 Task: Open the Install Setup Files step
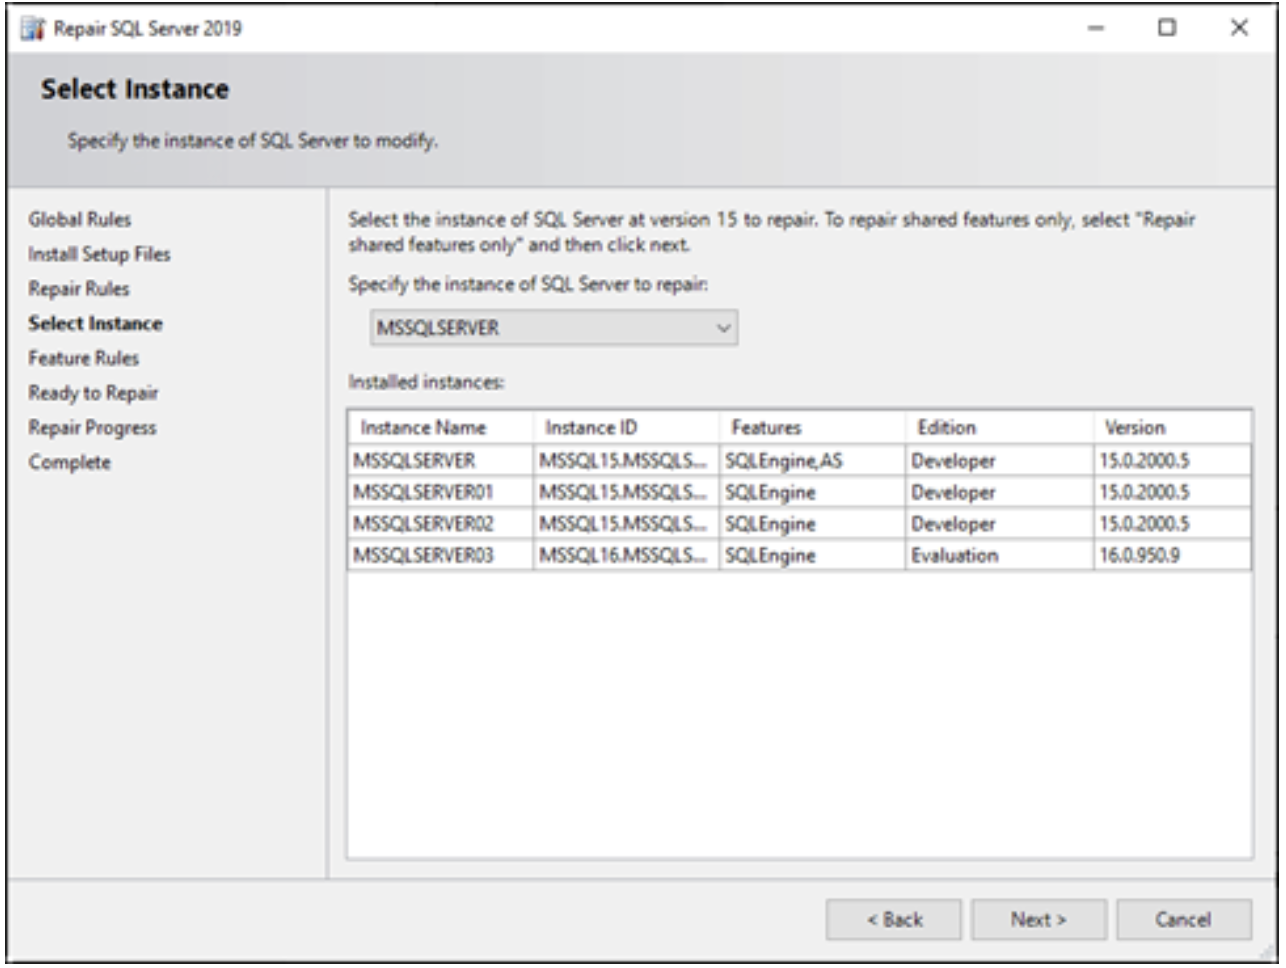click(x=99, y=254)
